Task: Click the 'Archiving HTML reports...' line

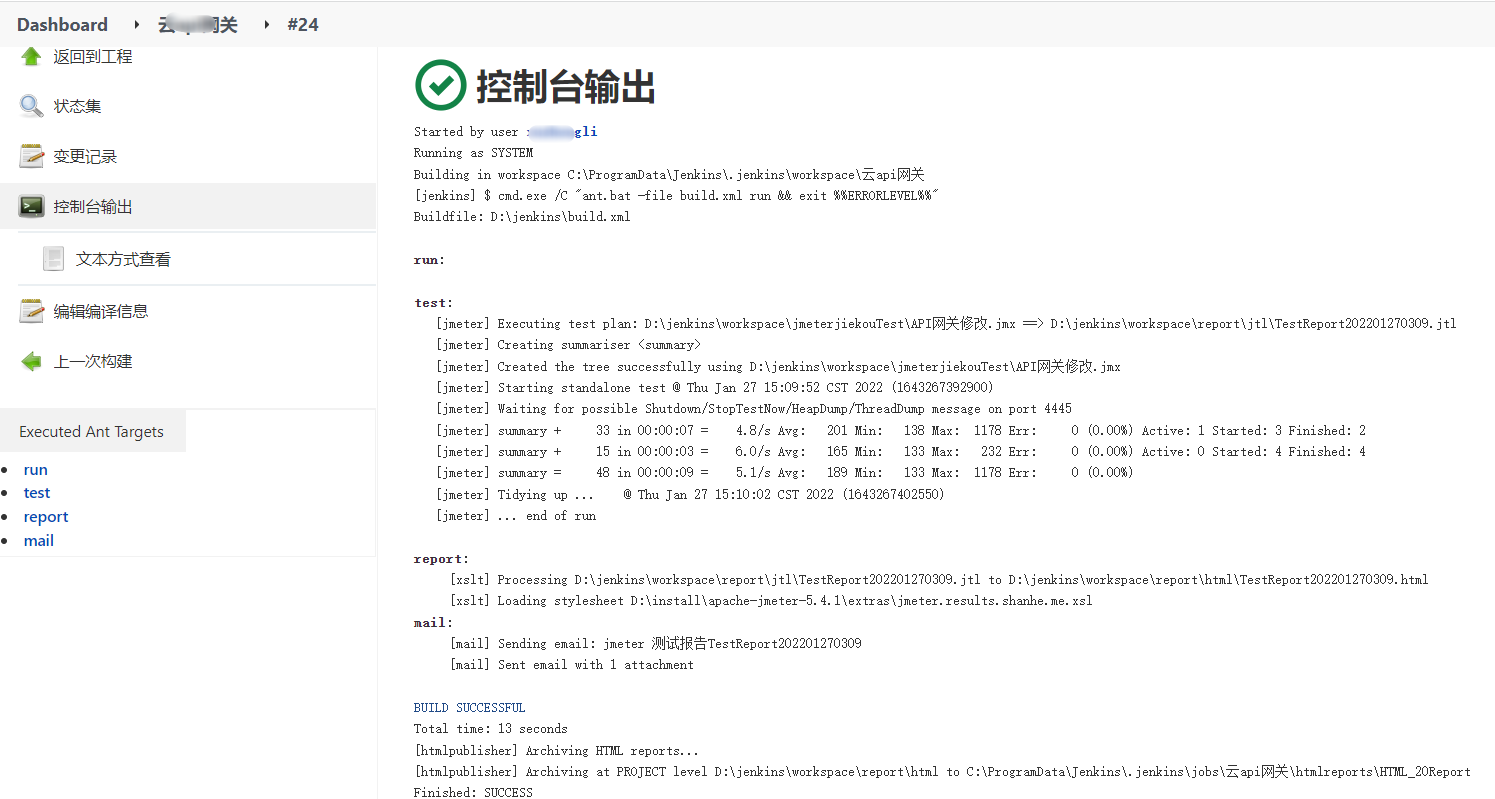Action: [x=557, y=750]
